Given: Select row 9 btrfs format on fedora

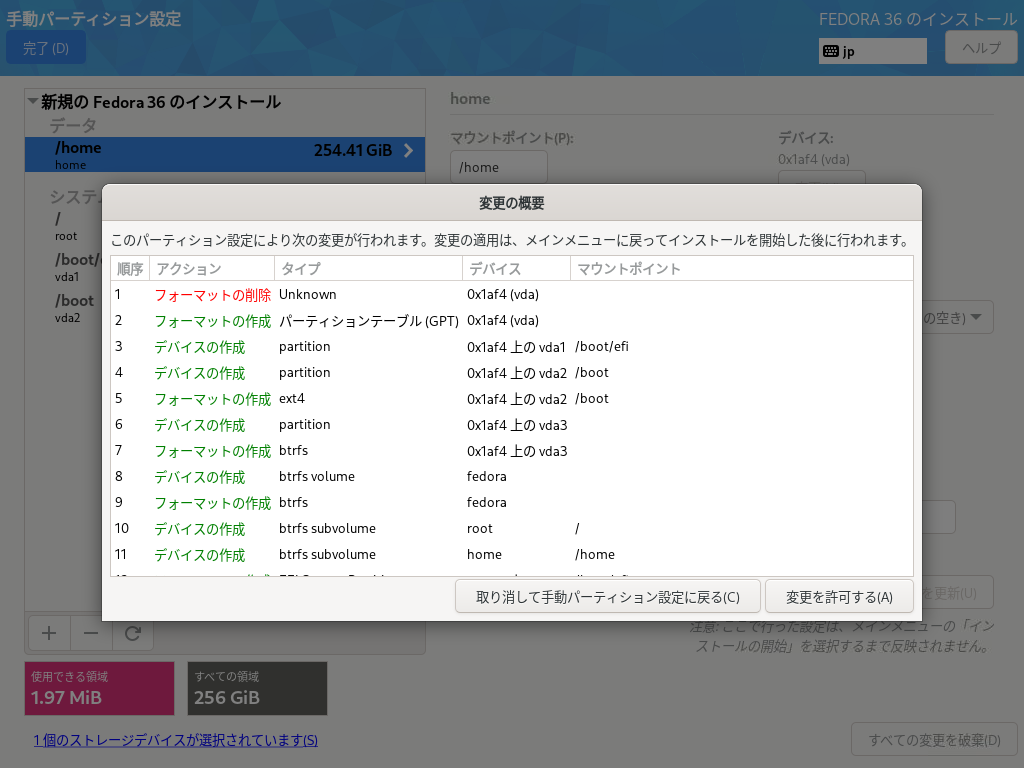Looking at the screenshot, I should coord(512,503).
